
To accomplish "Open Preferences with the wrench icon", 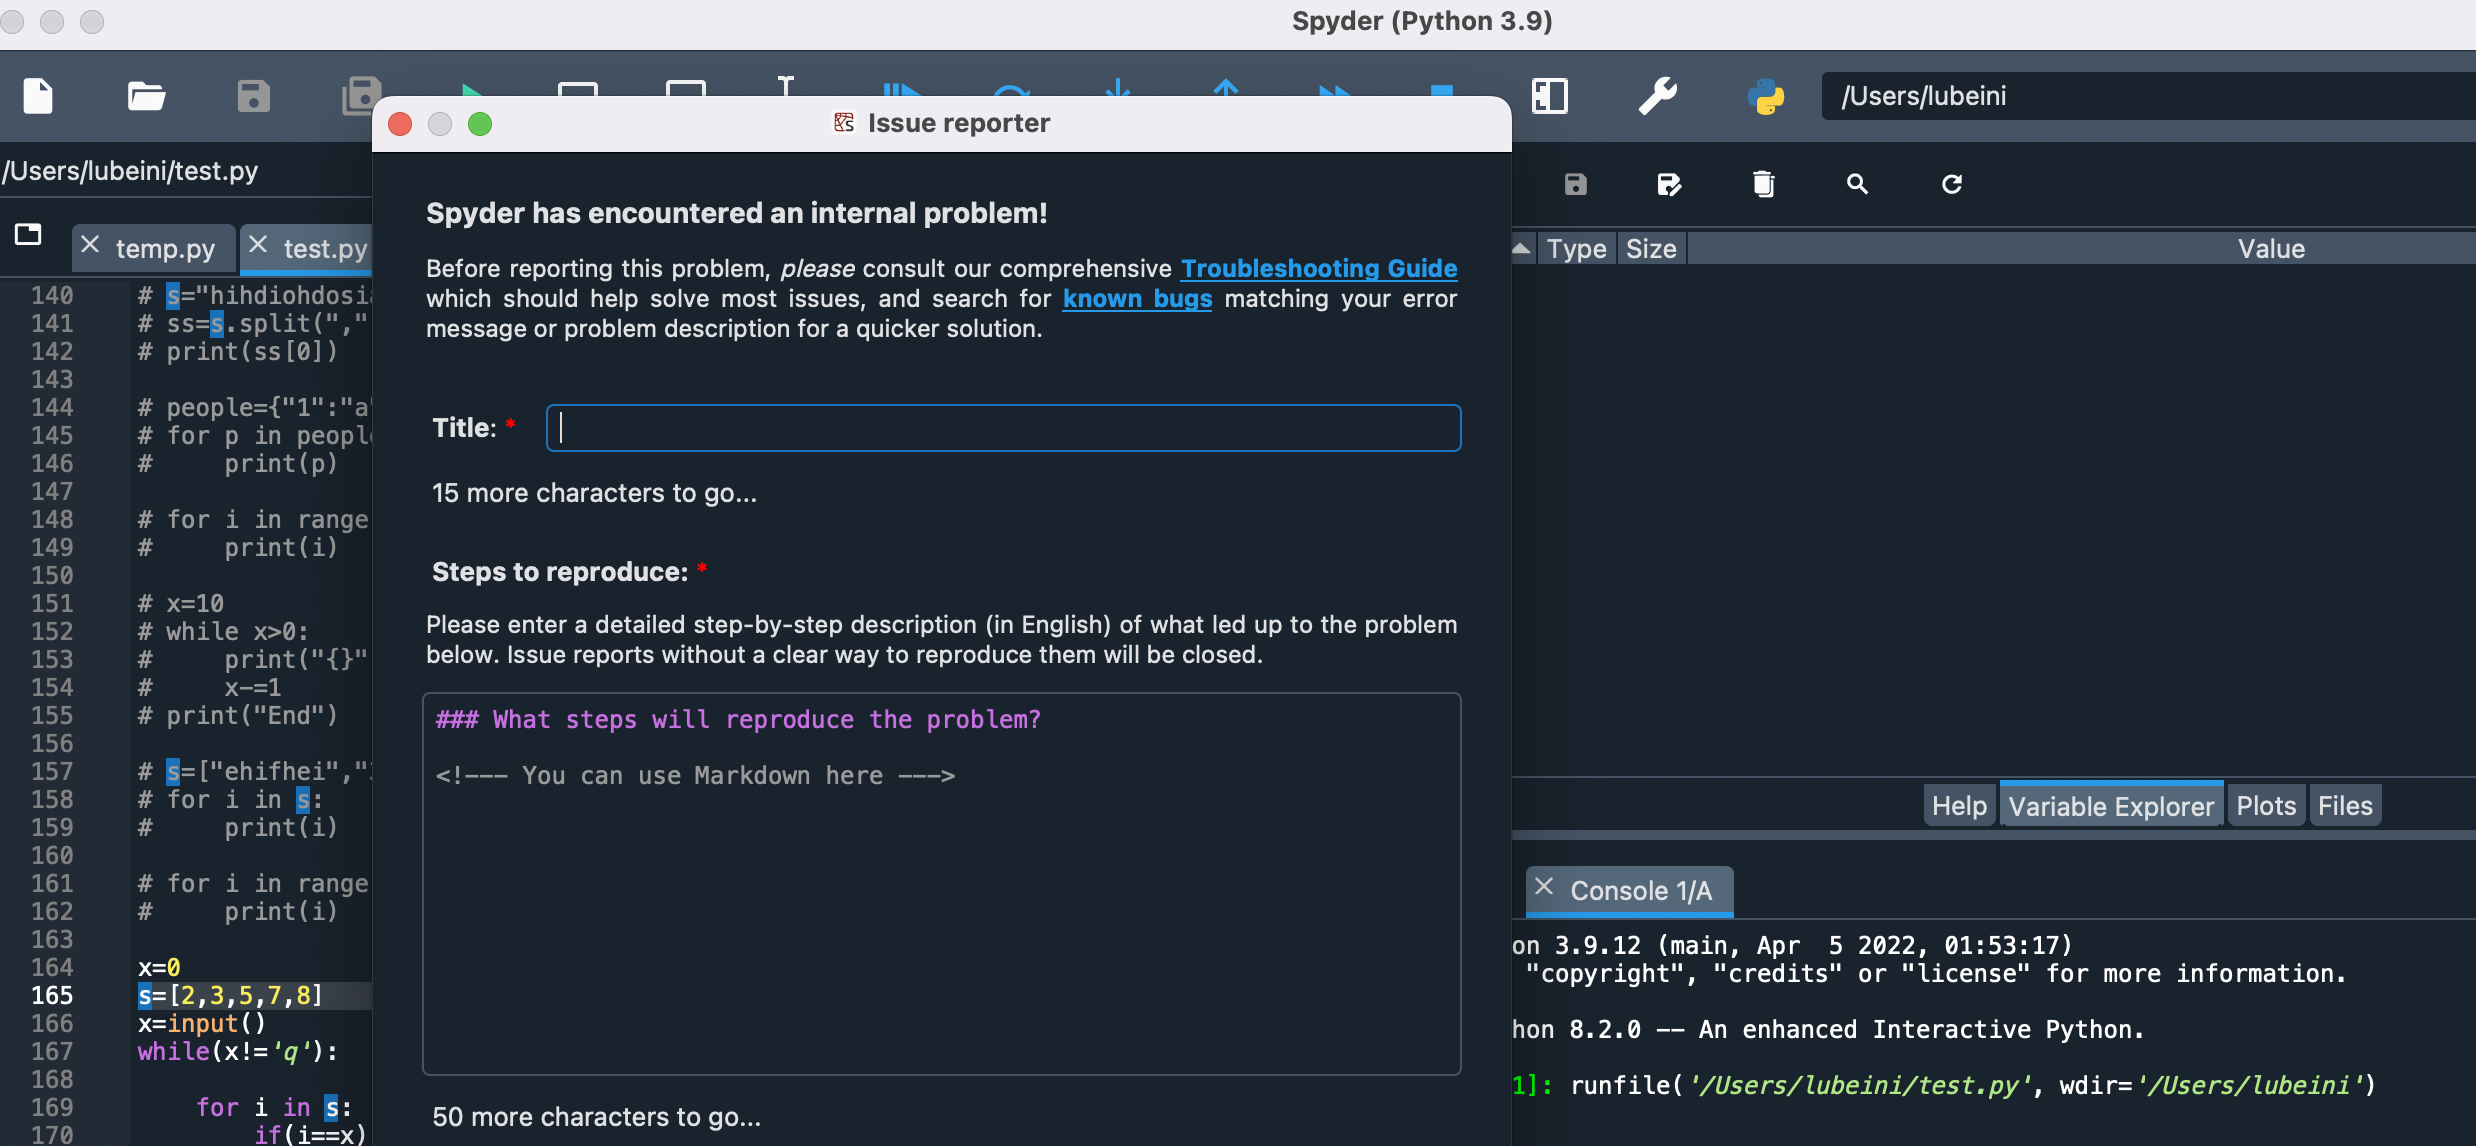I will [1657, 96].
